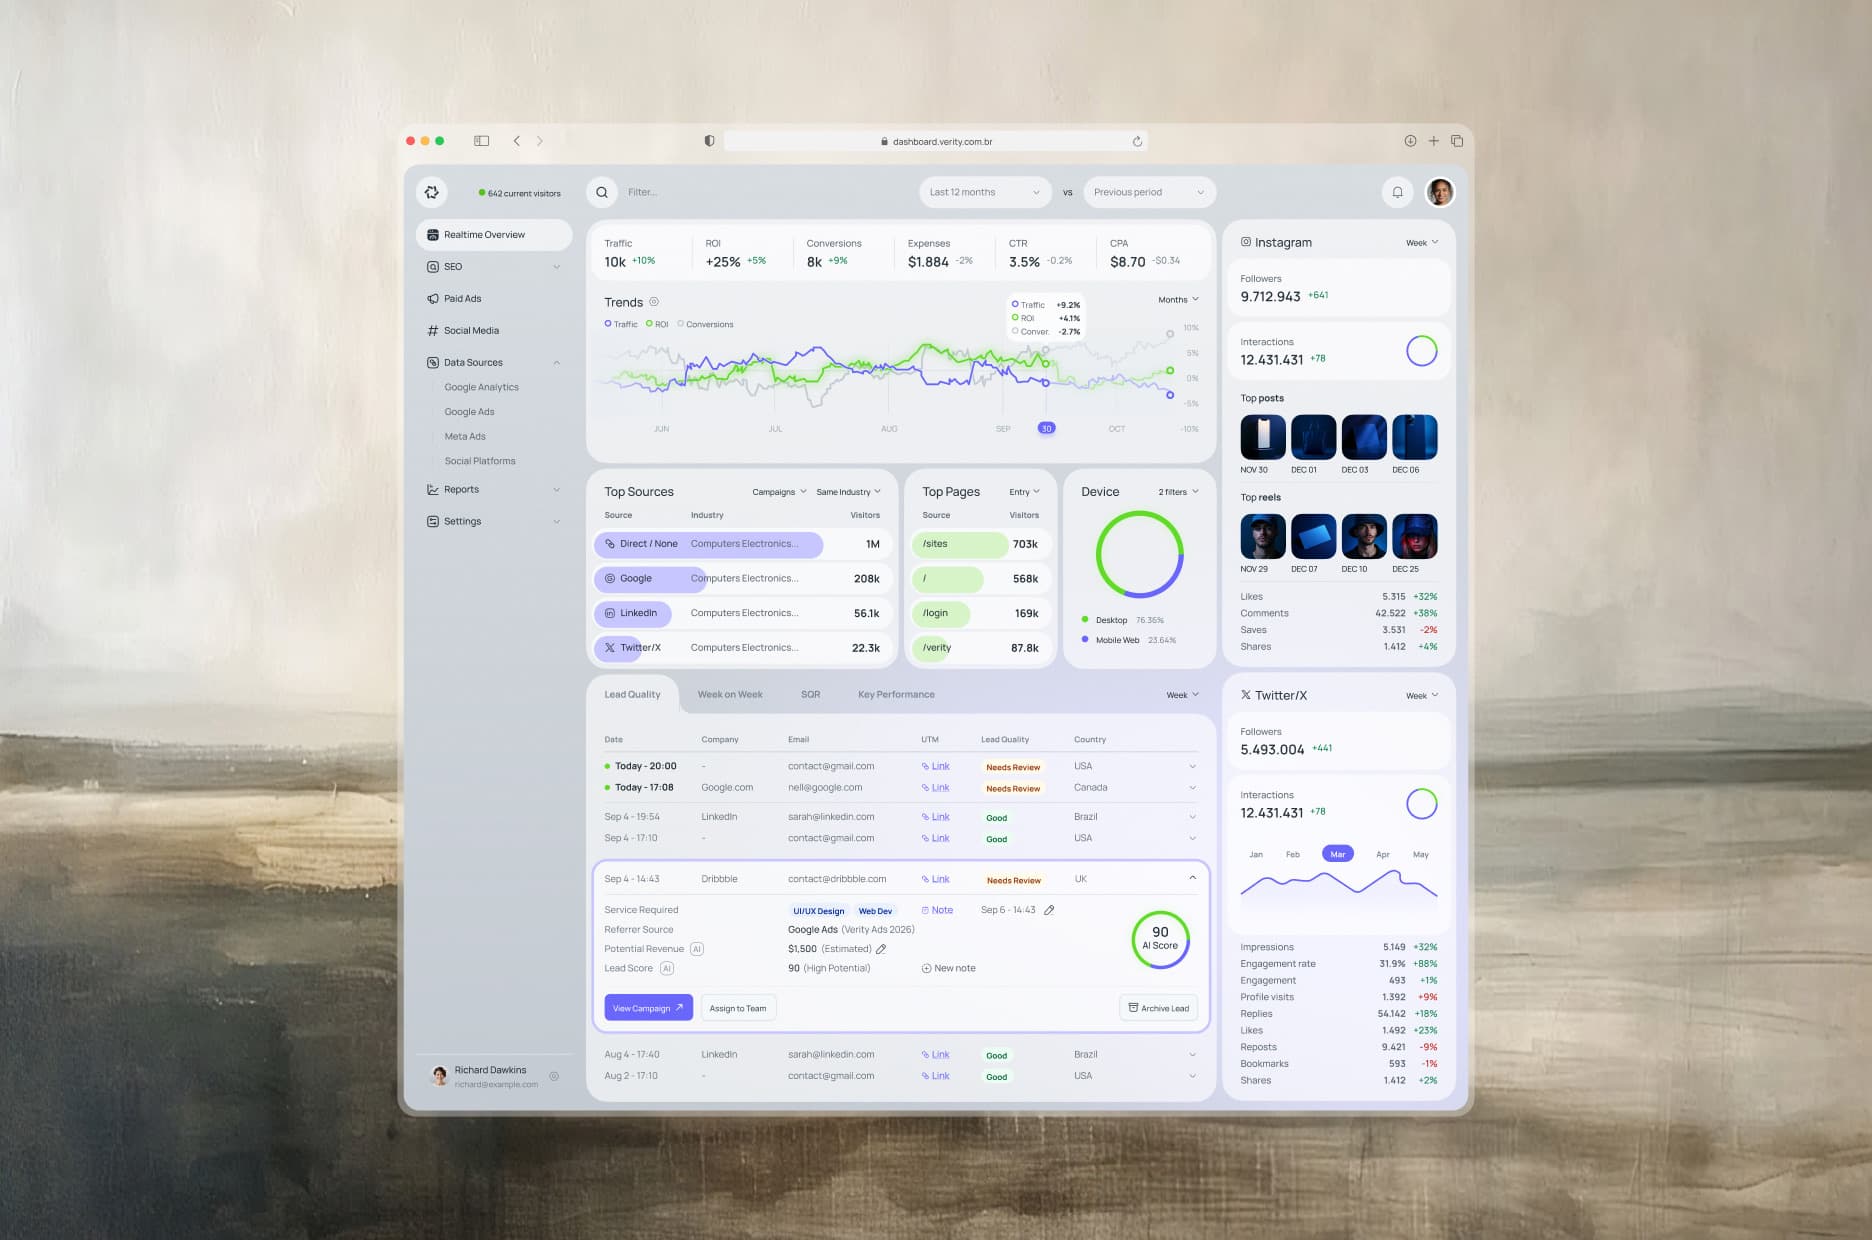Click the Verity logo icon
The width and height of the screenshot is (1872, 1240).
point(432,192)
